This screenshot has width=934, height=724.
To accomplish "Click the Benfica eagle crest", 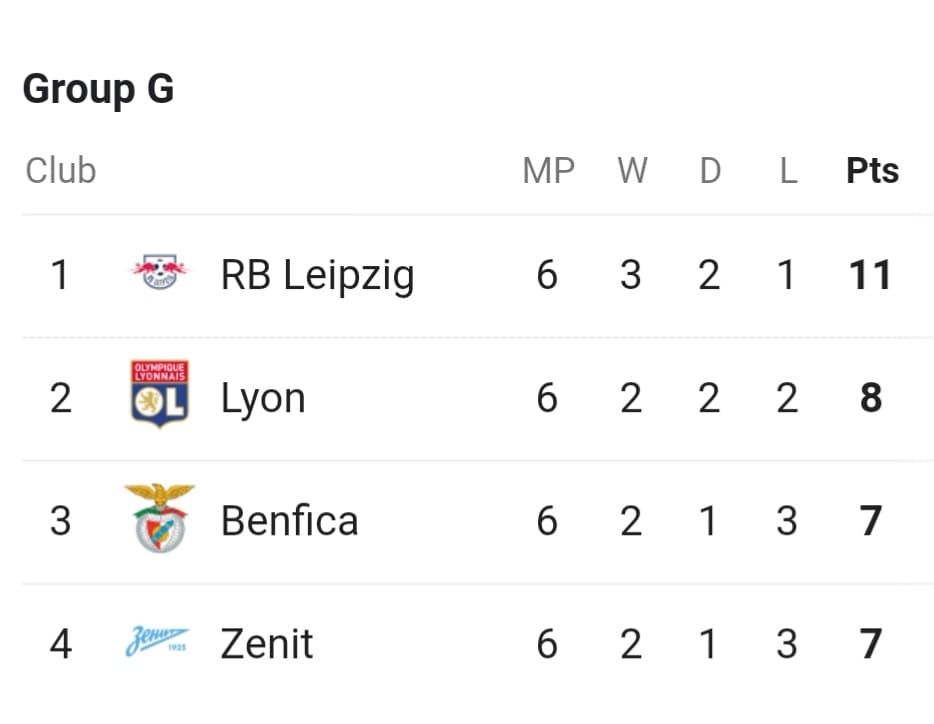I will [x=160, y=518].
